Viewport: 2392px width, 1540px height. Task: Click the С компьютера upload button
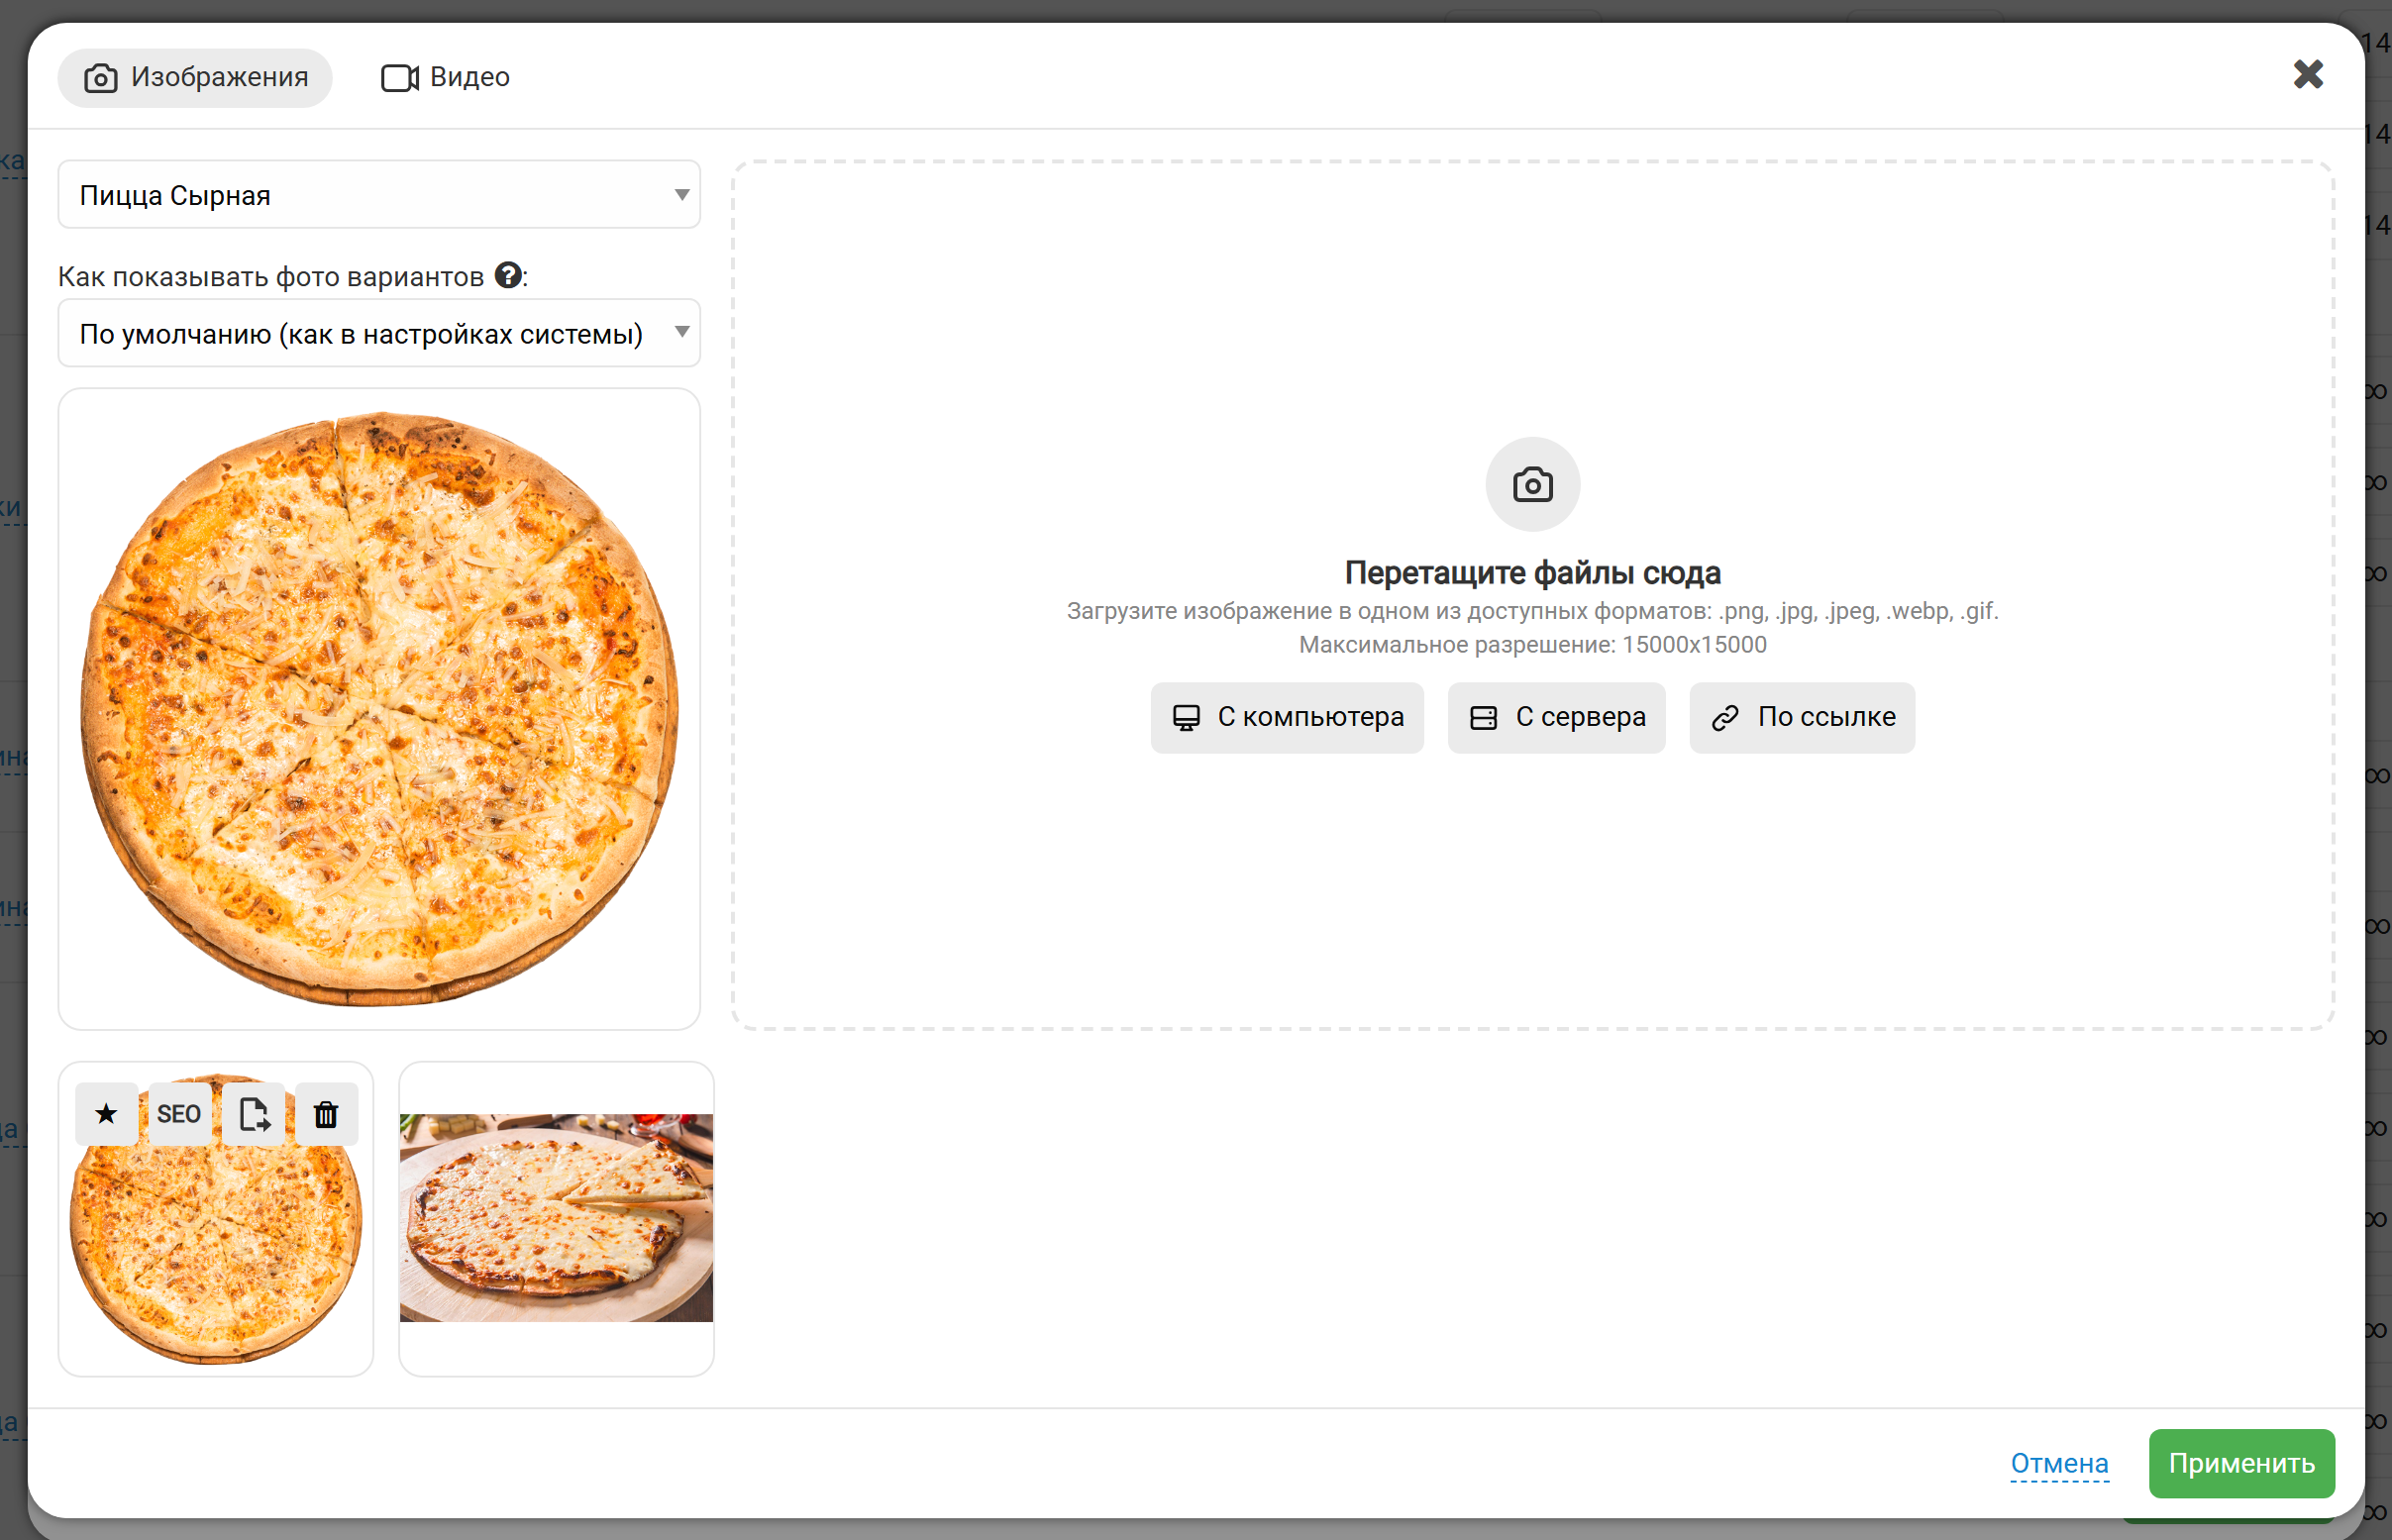click(1287, 717)
